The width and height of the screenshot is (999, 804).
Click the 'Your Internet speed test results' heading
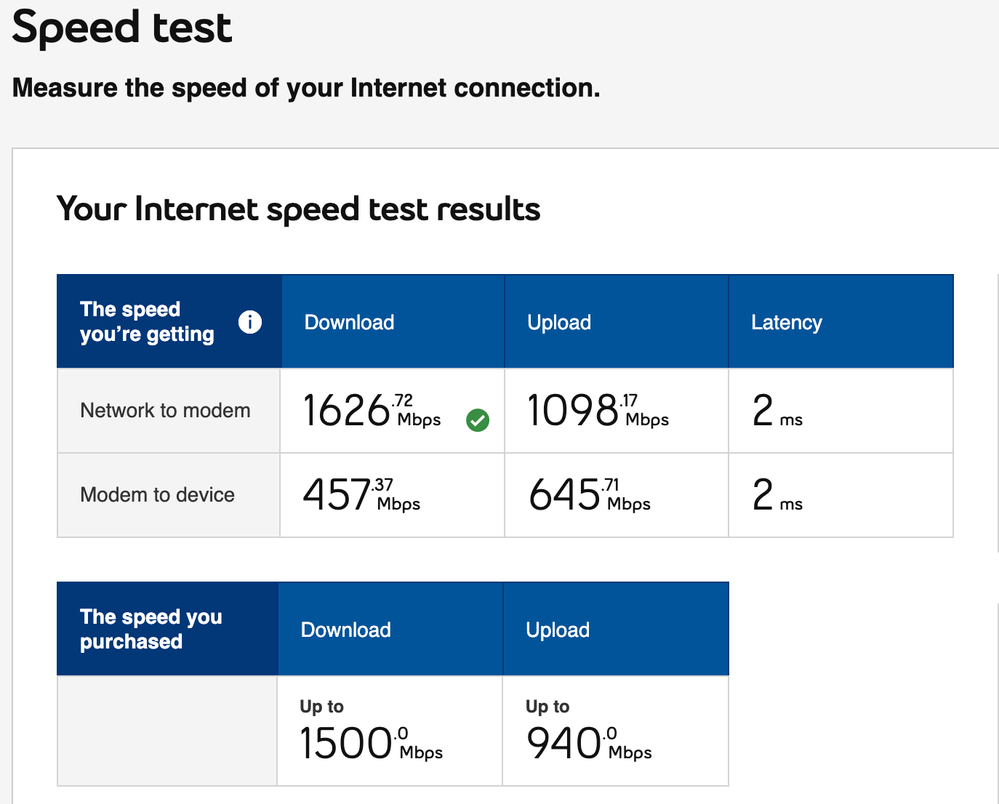point(298,209)
